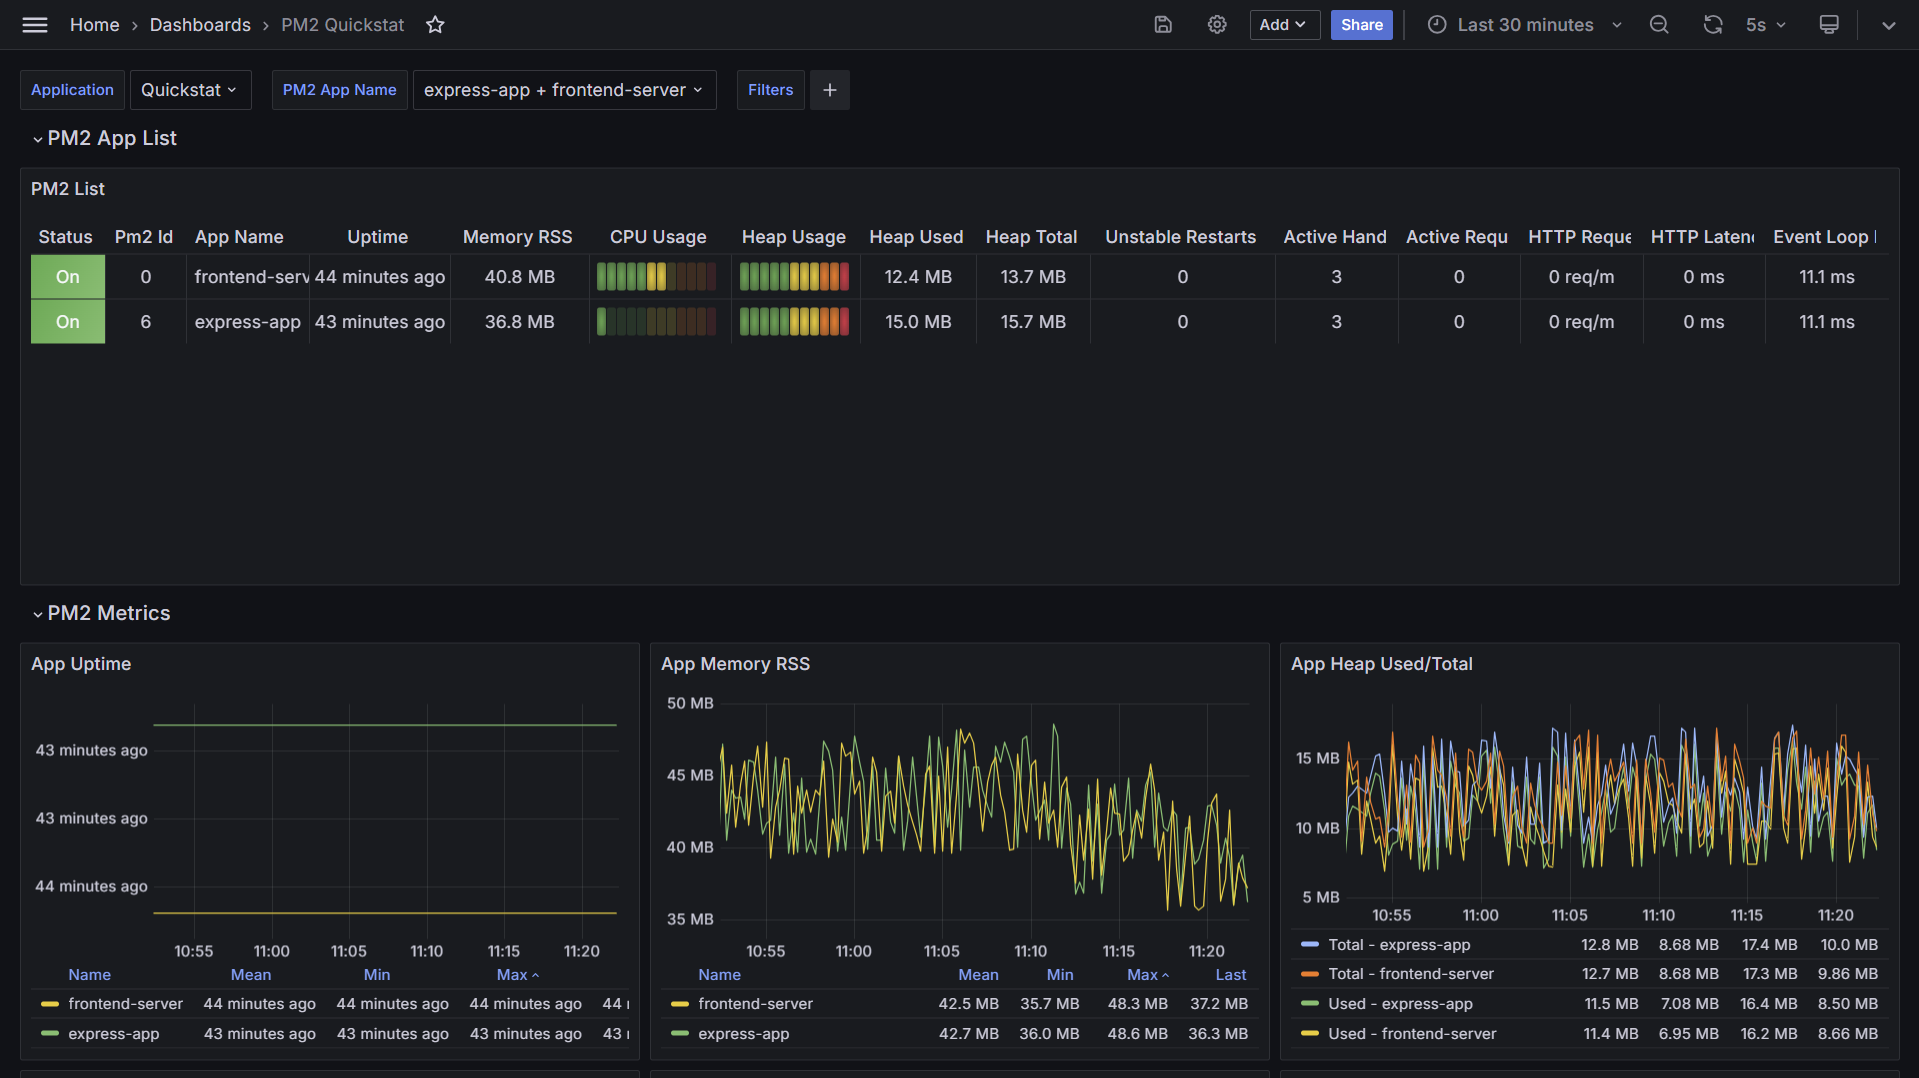Open the hamburger navigation menu

coord(35,25)
